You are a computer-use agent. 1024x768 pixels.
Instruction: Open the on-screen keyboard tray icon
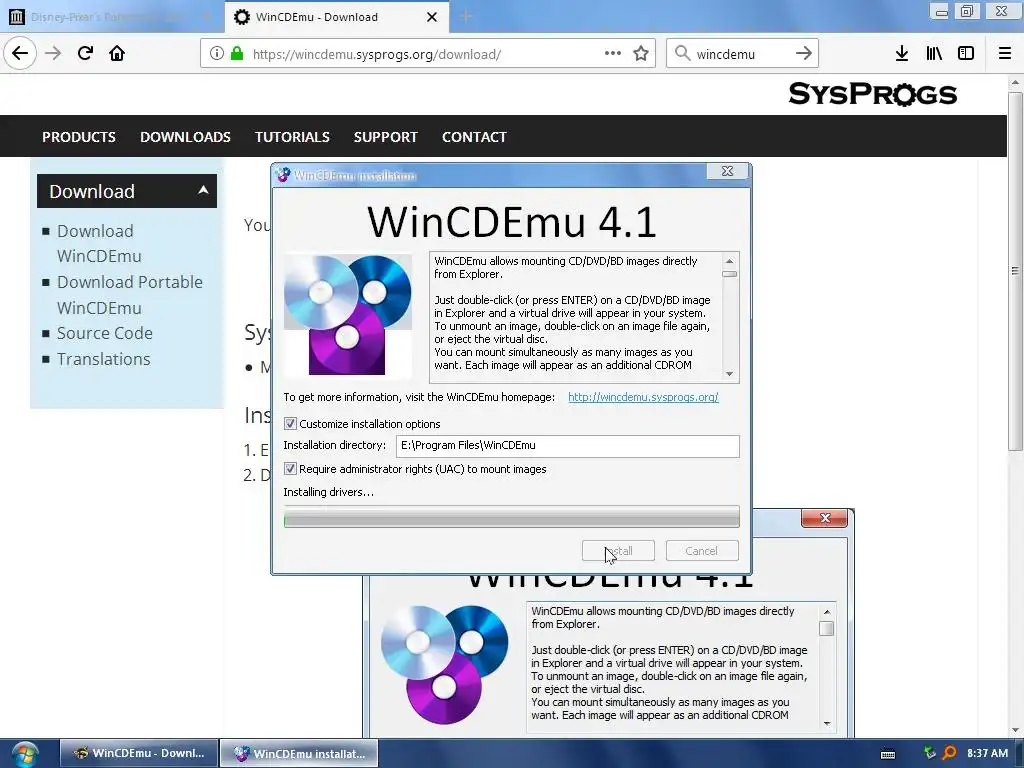point(888,754)
